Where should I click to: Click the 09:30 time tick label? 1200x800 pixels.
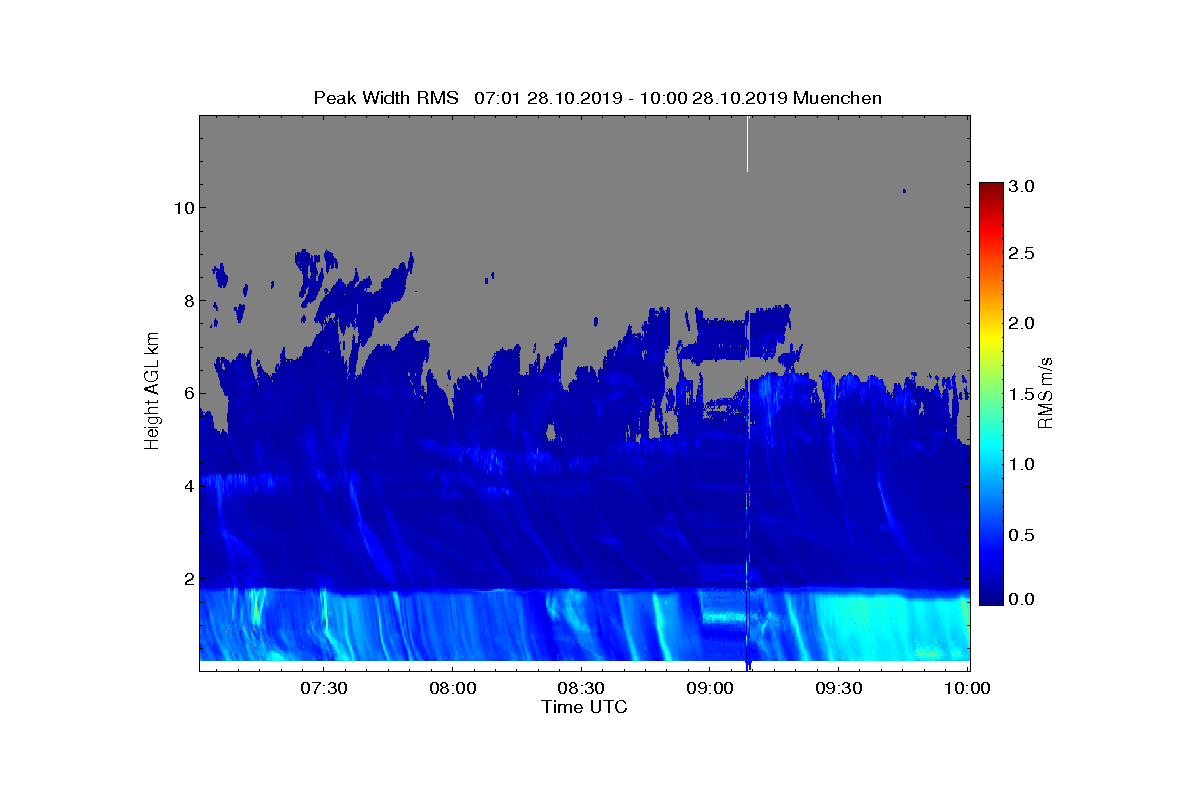839,688
